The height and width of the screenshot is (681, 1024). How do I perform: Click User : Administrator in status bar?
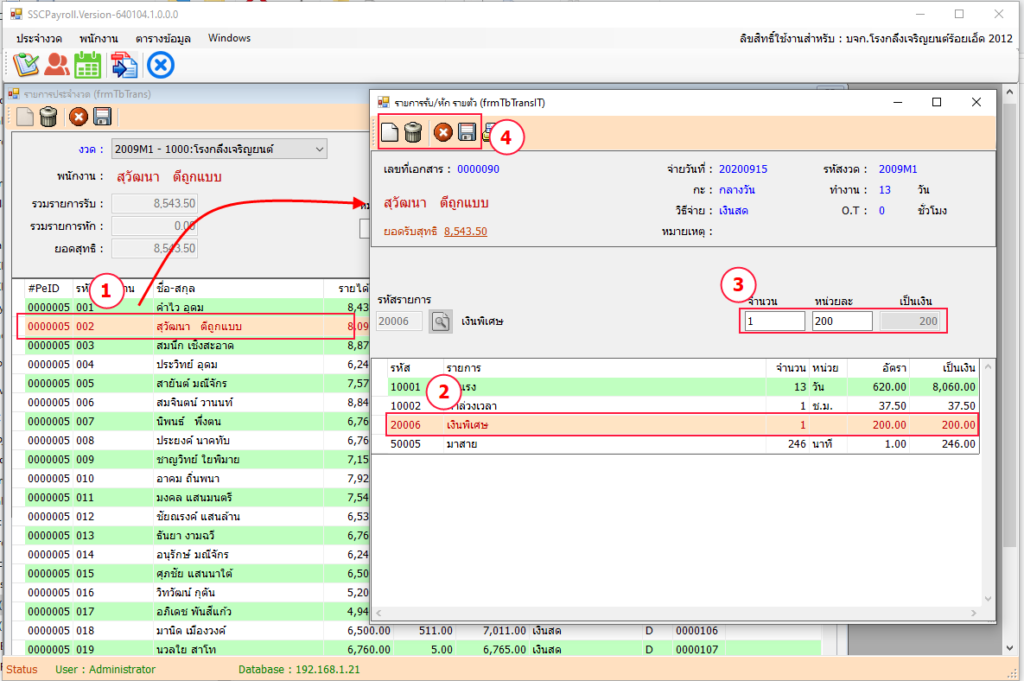(105, 669)
